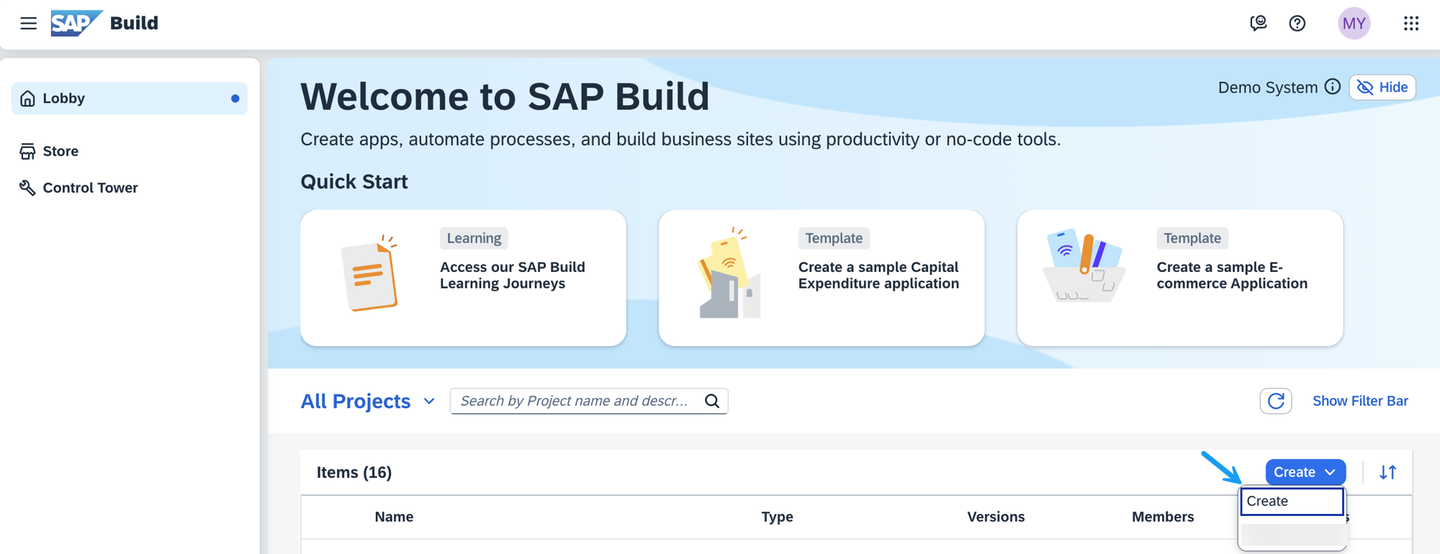Open the sort items icon
Screen dimensions: 1440x554
point(1388,472)
